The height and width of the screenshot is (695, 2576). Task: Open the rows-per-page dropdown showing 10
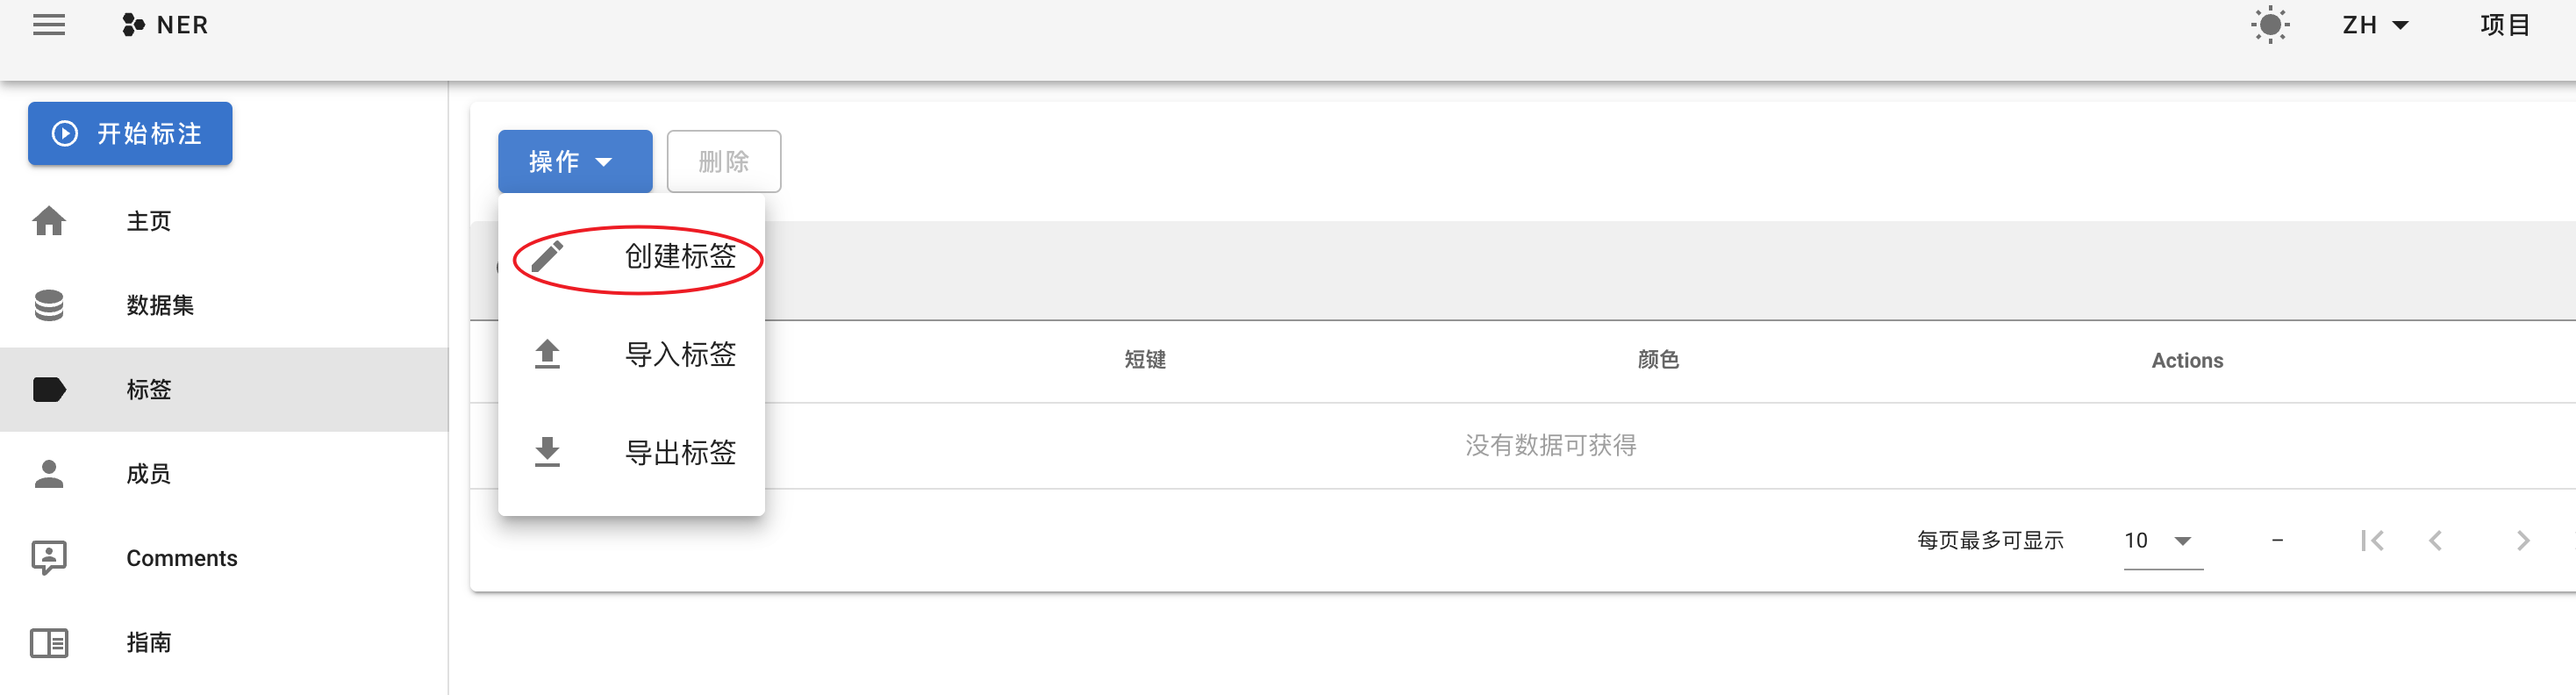(2161, 541)
